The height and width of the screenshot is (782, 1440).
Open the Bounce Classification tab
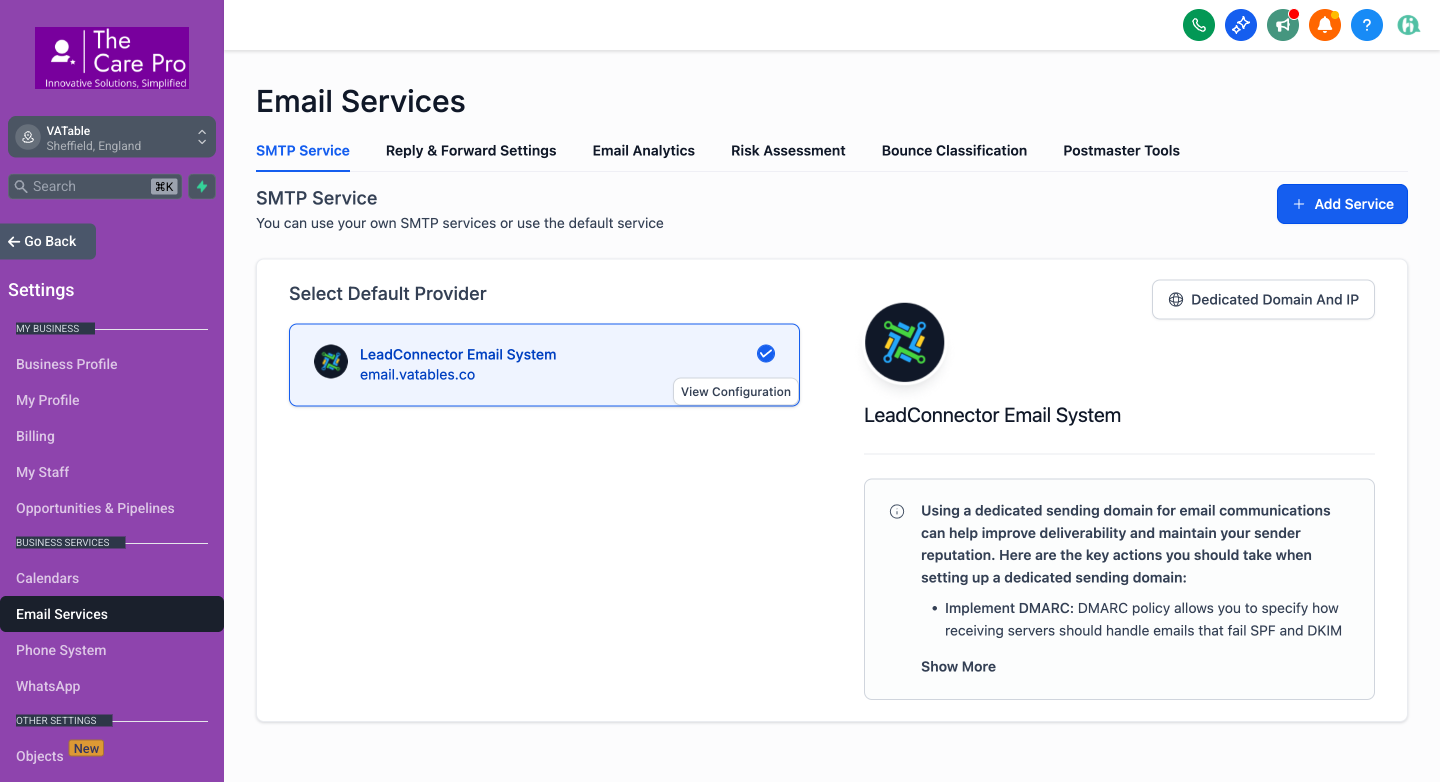click(x=954, y=150)
